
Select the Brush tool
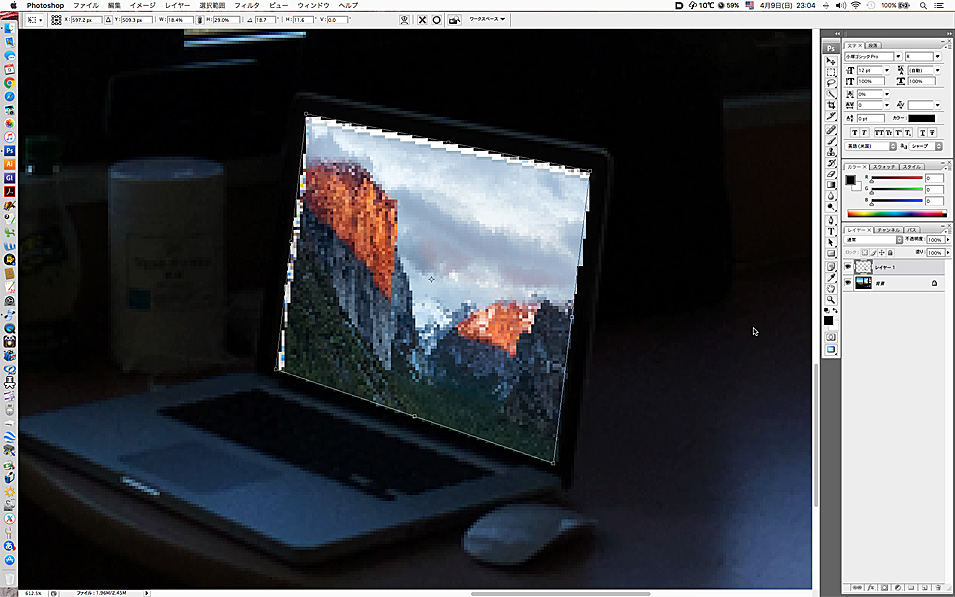pyautogui.click(x=831, y=141)
